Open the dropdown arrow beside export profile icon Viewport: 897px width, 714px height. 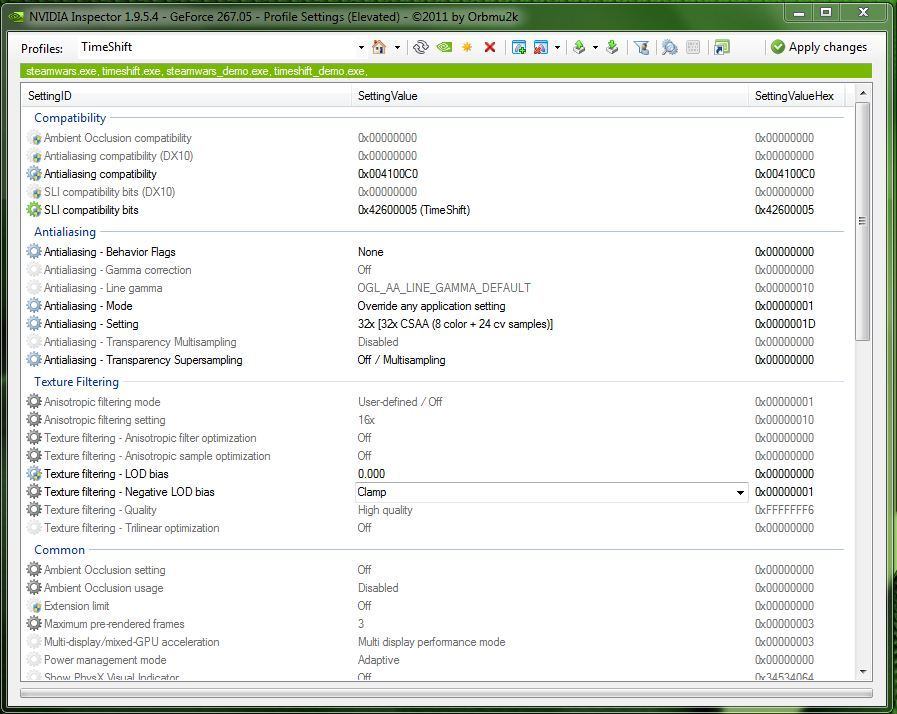595,47
